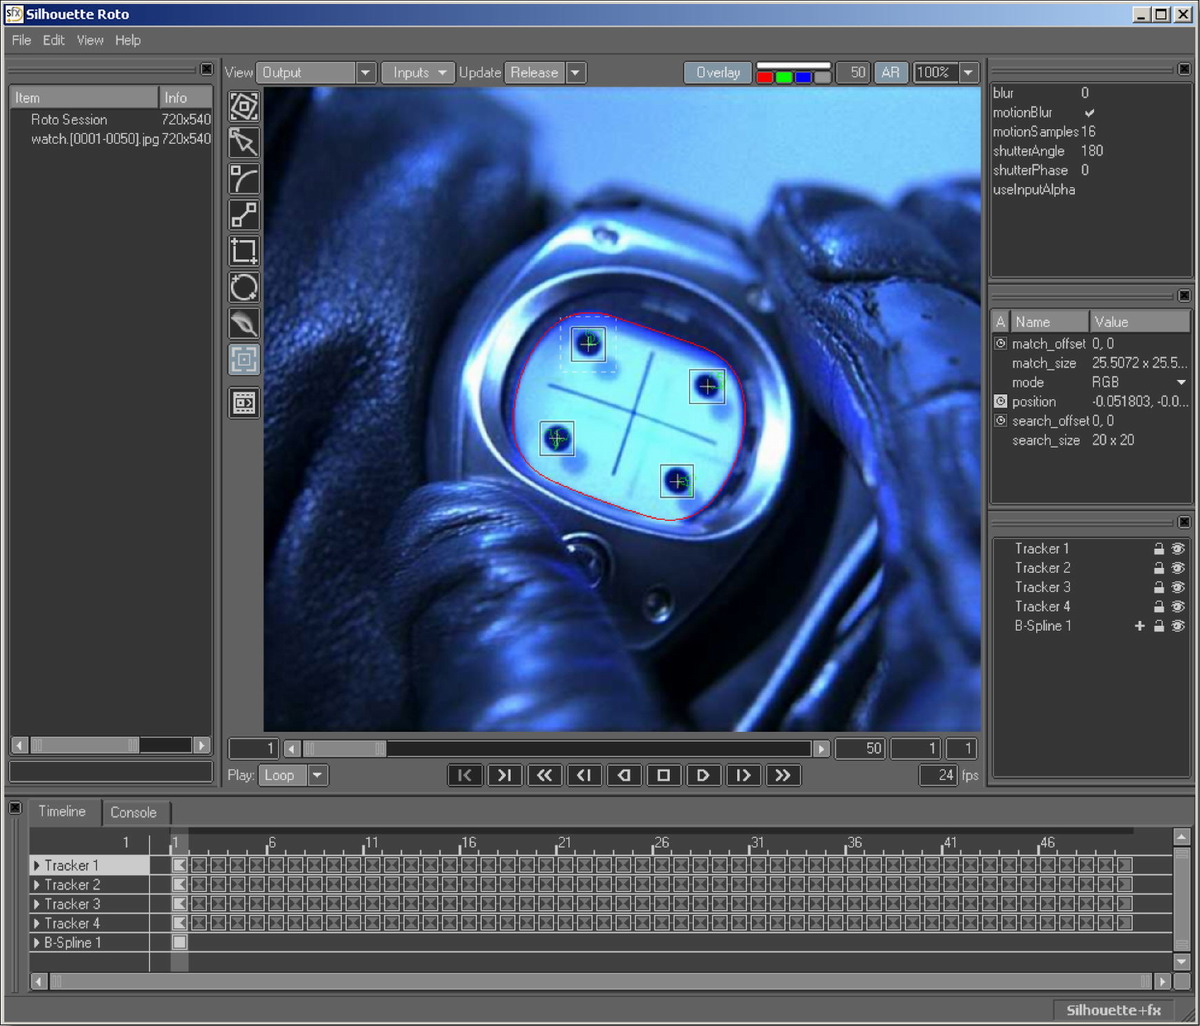Image resolution: width=1200 pixels, height=1026 pixels.
Task: Toggle the red channel swatch
Action: [x=765, y=77]
